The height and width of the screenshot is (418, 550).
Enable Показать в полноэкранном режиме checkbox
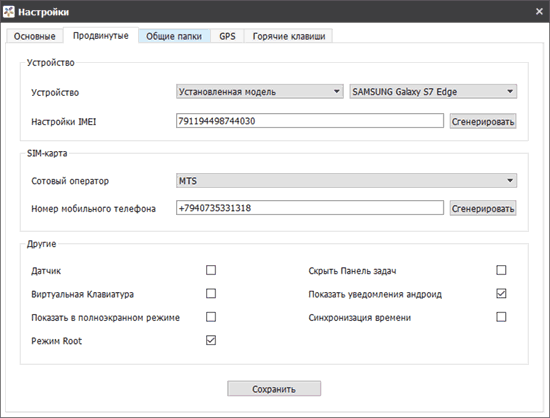[211, 317]
